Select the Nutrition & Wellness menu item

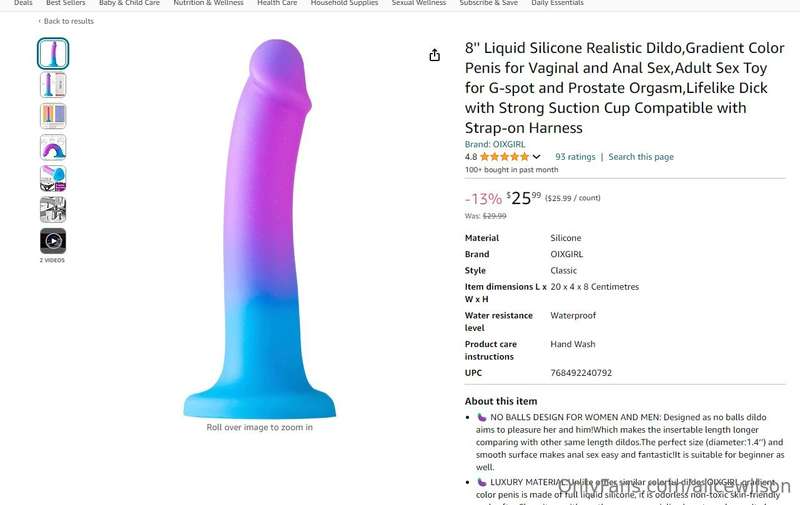click(x=208, y=3)
